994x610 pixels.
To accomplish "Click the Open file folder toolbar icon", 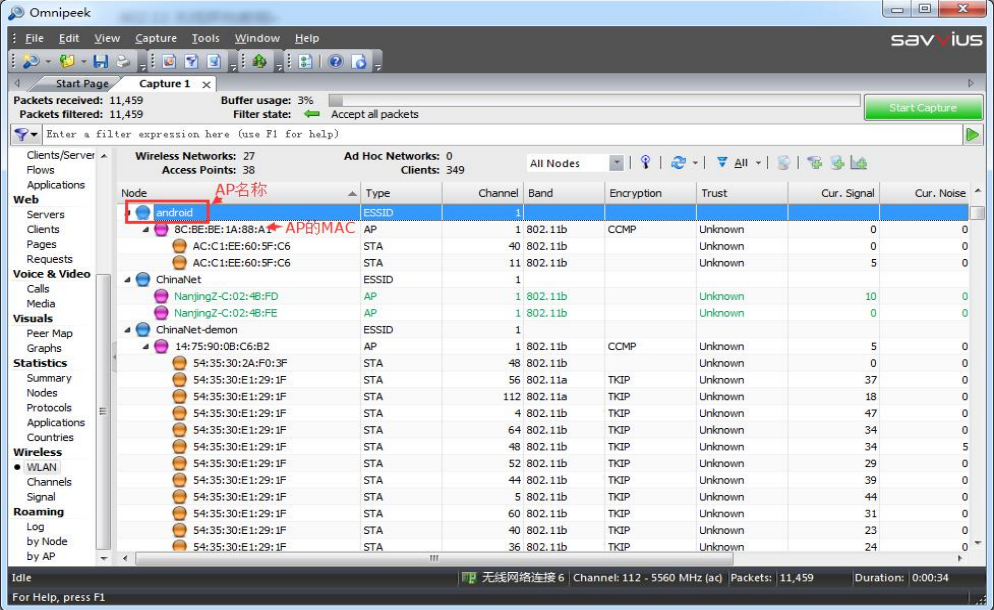I will point(67,62).
